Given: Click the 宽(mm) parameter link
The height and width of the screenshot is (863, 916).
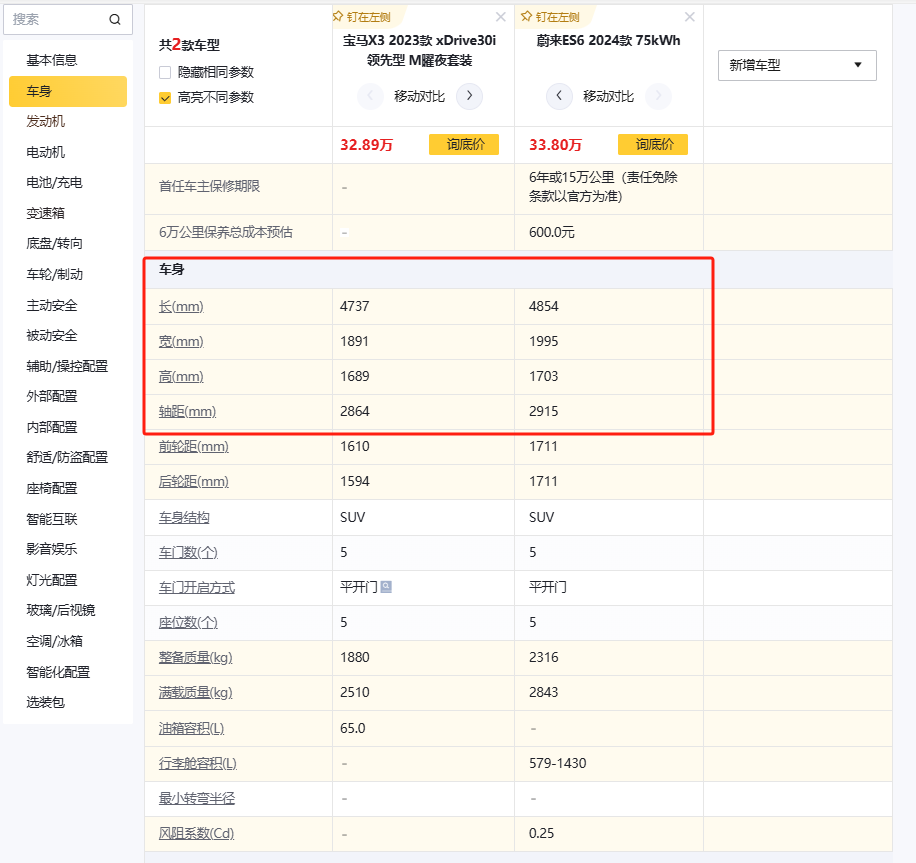Looking at the screenshot, I should click(181, 341).
